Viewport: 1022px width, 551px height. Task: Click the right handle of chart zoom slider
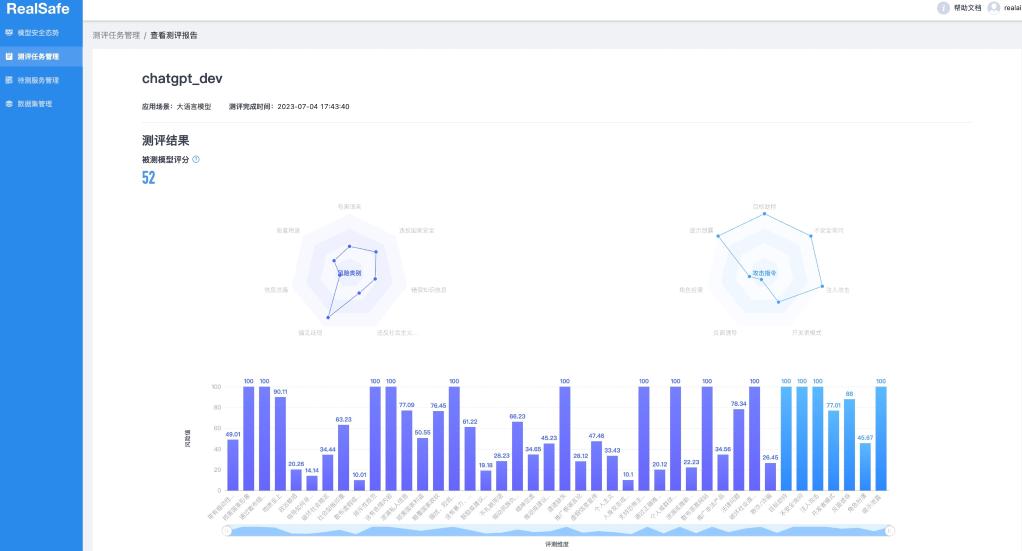point(890,531)
